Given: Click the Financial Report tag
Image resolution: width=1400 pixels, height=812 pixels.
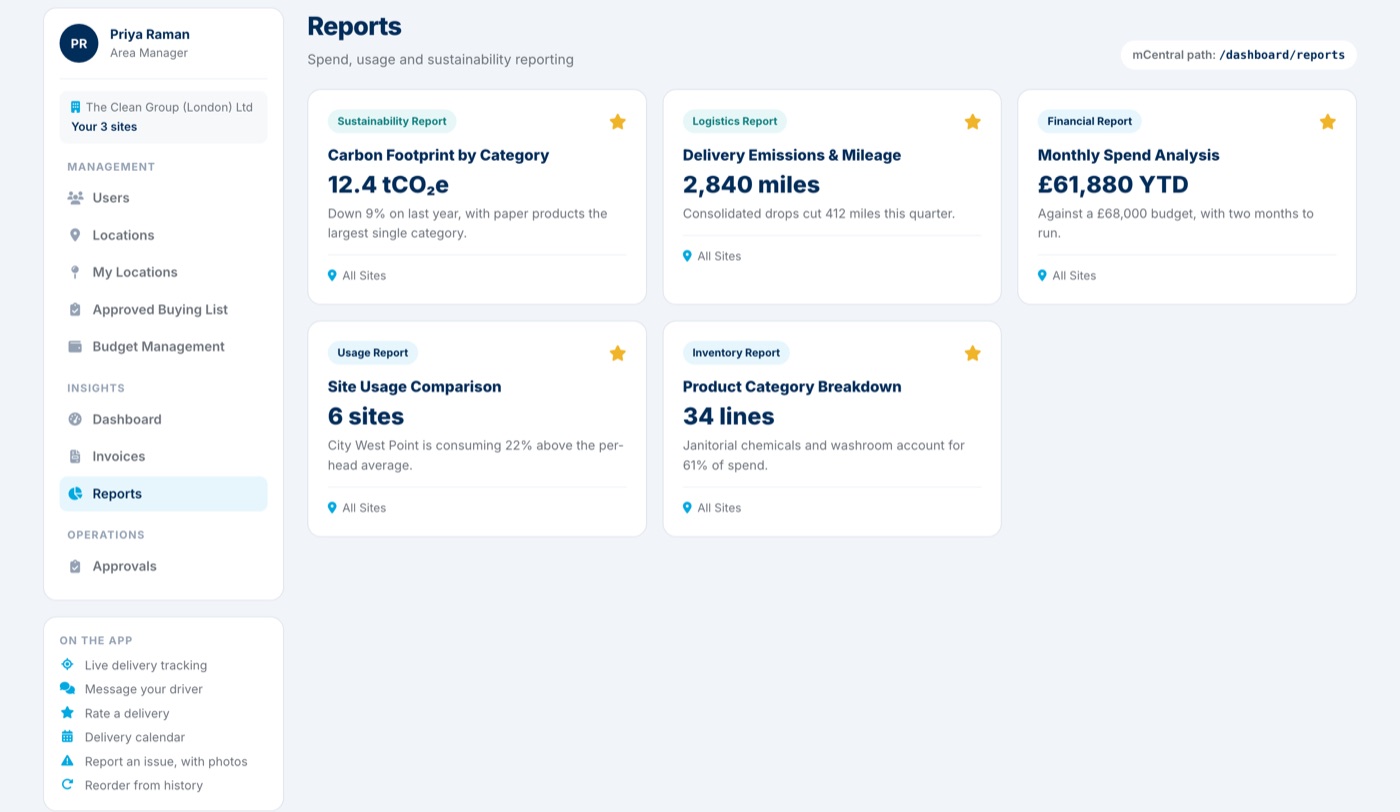Looking at the screenshot, I should pos(1090,121).
